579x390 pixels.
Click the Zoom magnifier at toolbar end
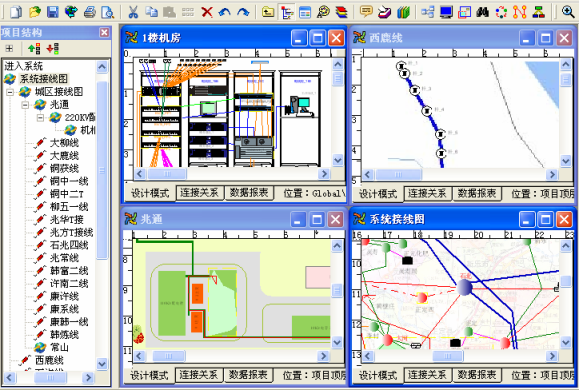click(568, 12)
